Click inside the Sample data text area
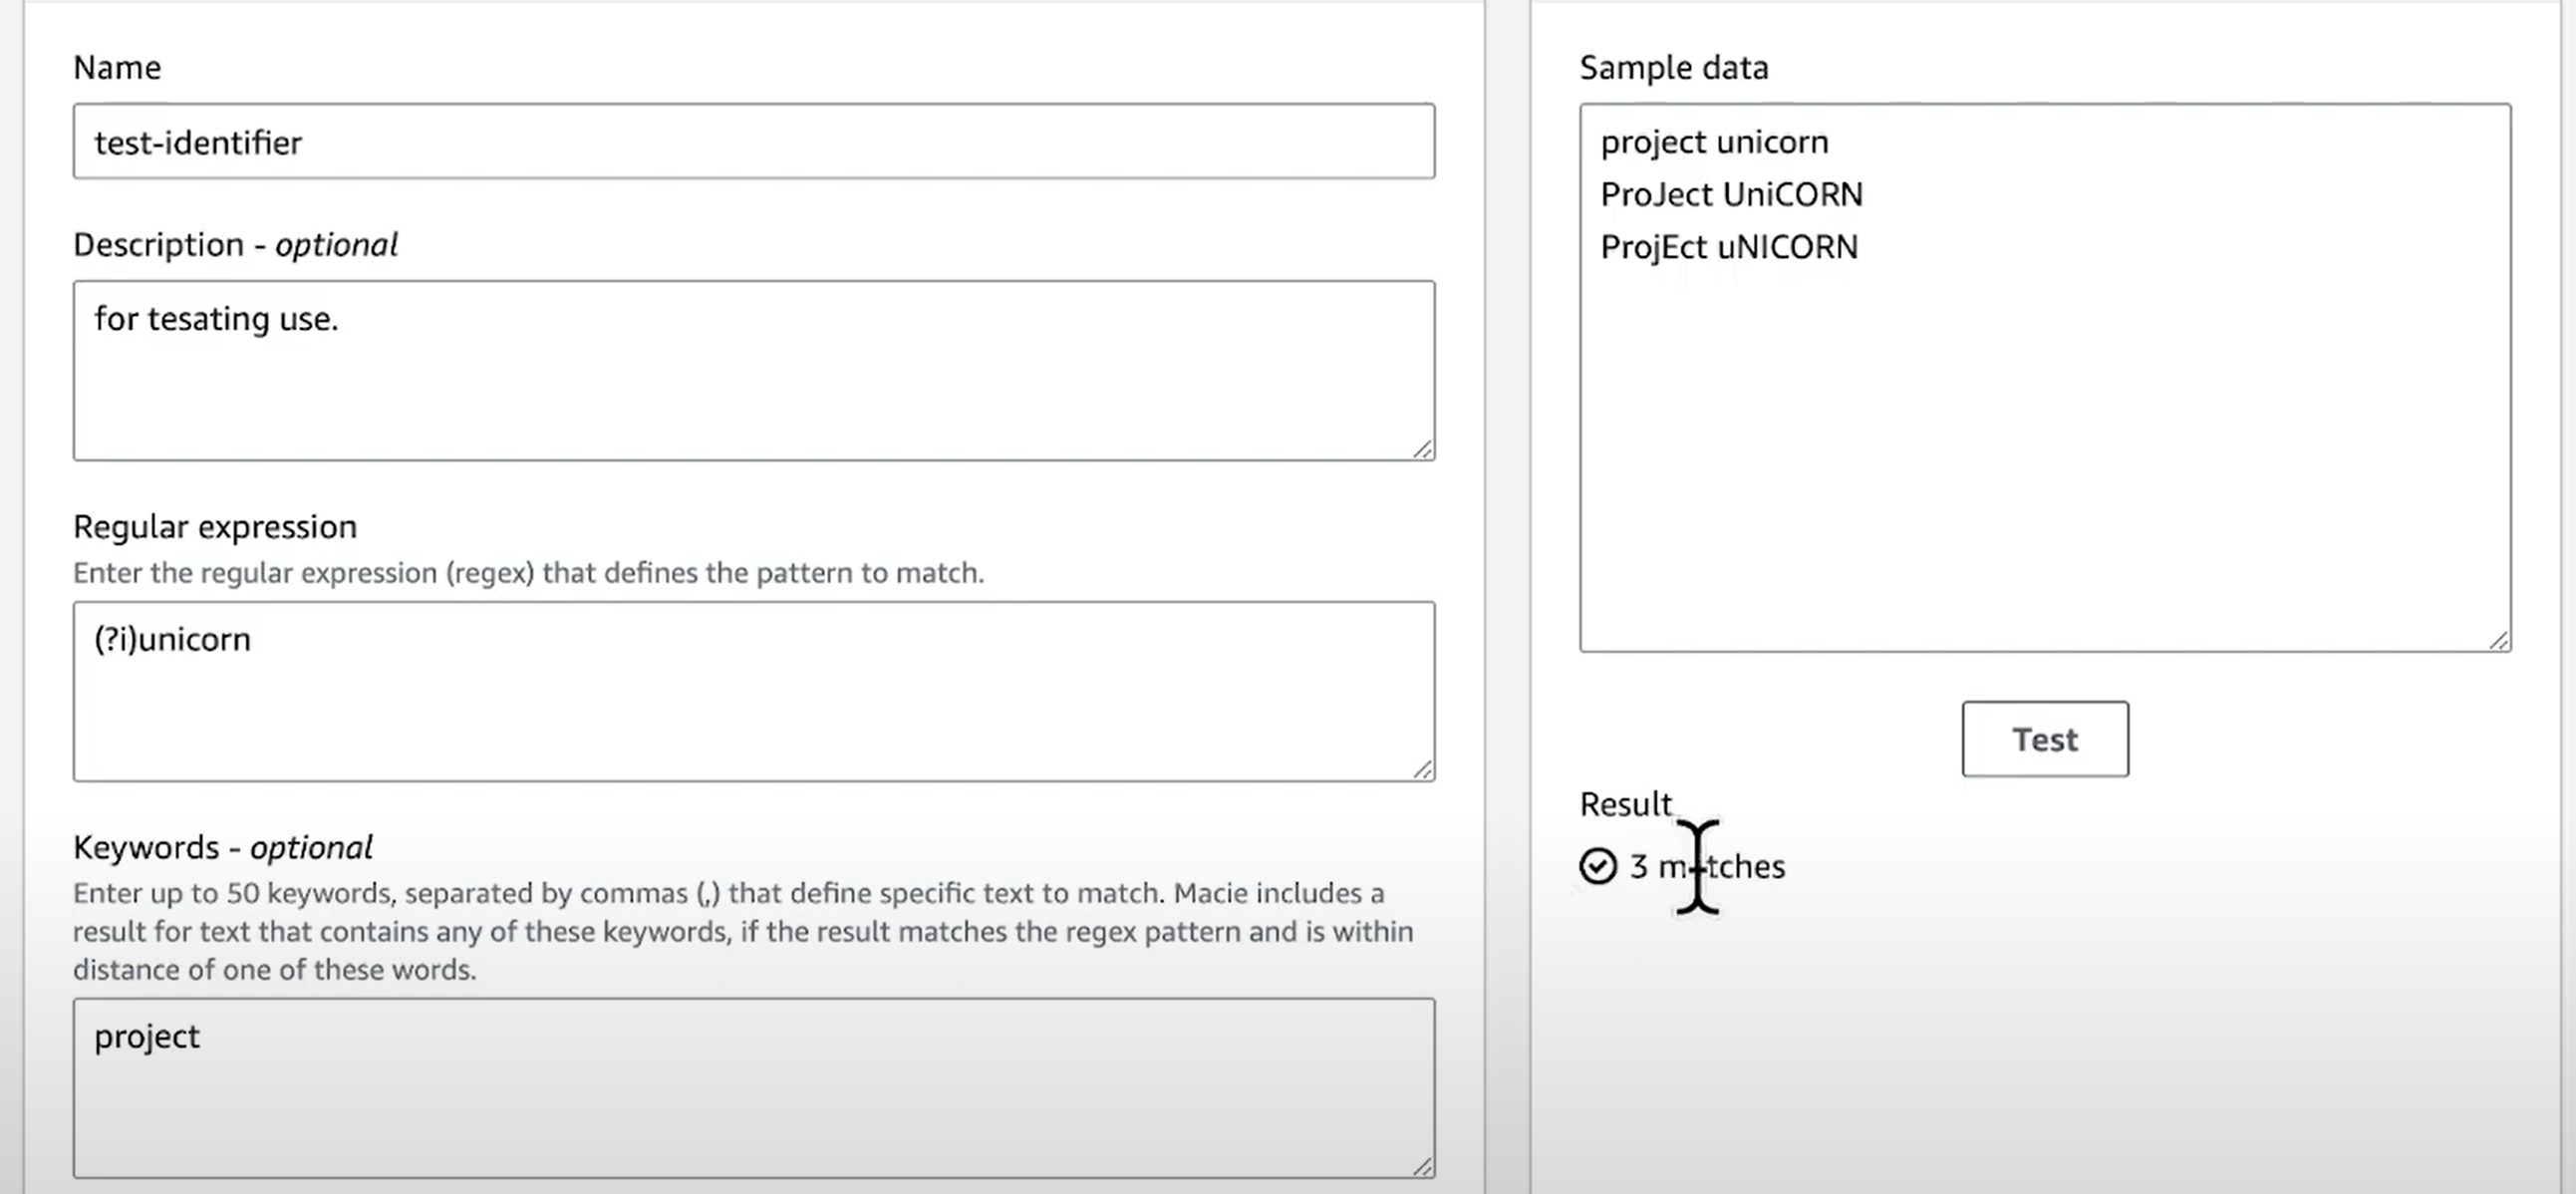The width and height of the screenshot is (2576, 1194). 2045,378
